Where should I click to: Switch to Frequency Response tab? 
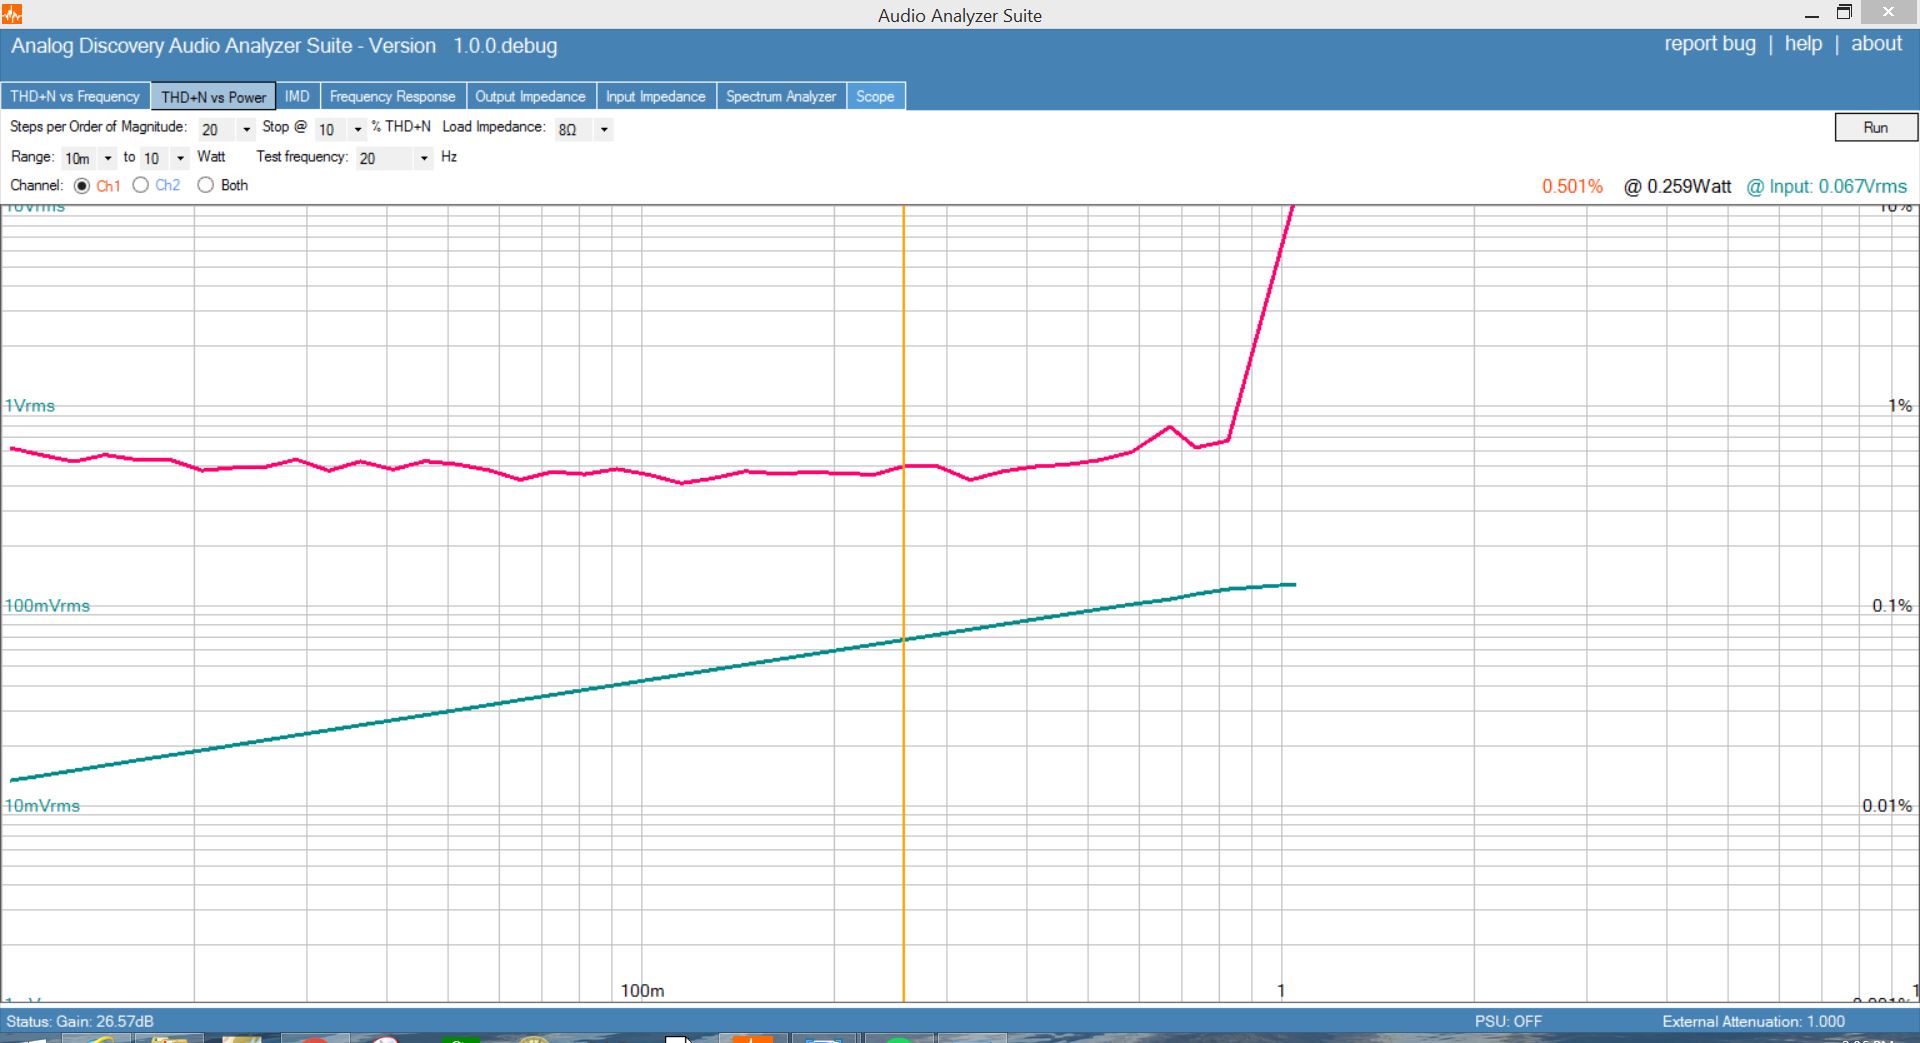[392, 96]
